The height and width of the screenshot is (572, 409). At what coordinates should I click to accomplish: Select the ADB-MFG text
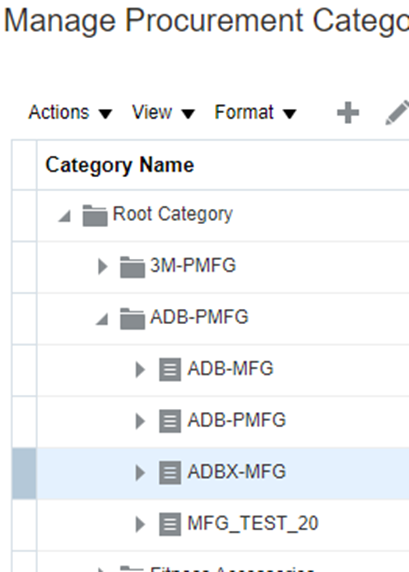point(230,368)
